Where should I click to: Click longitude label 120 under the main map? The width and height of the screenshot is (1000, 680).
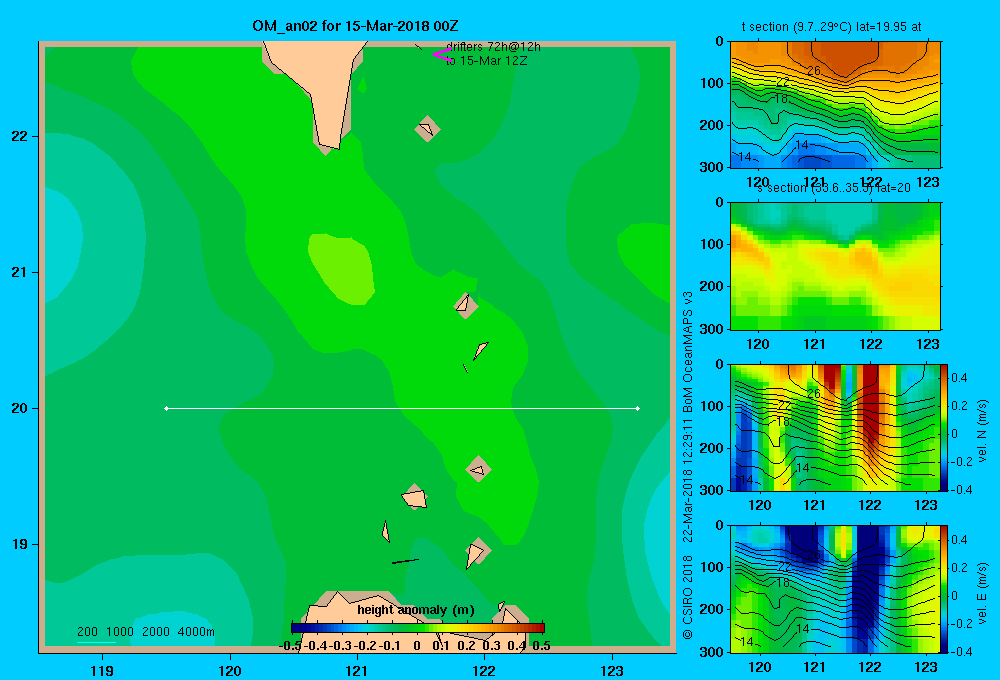[x=230, y=670]
